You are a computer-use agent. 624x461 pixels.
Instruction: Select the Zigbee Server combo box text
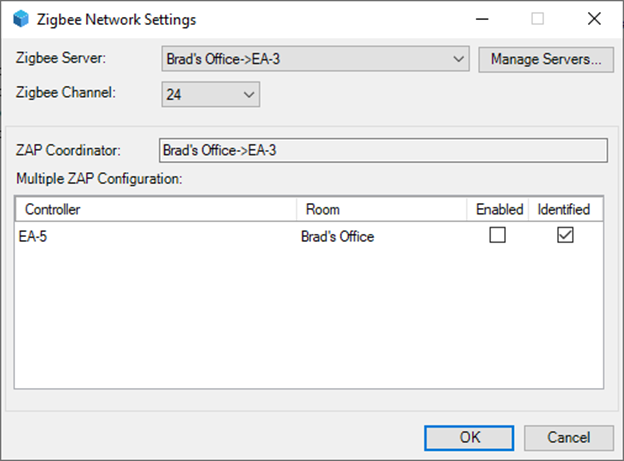[x=223, y=59]
